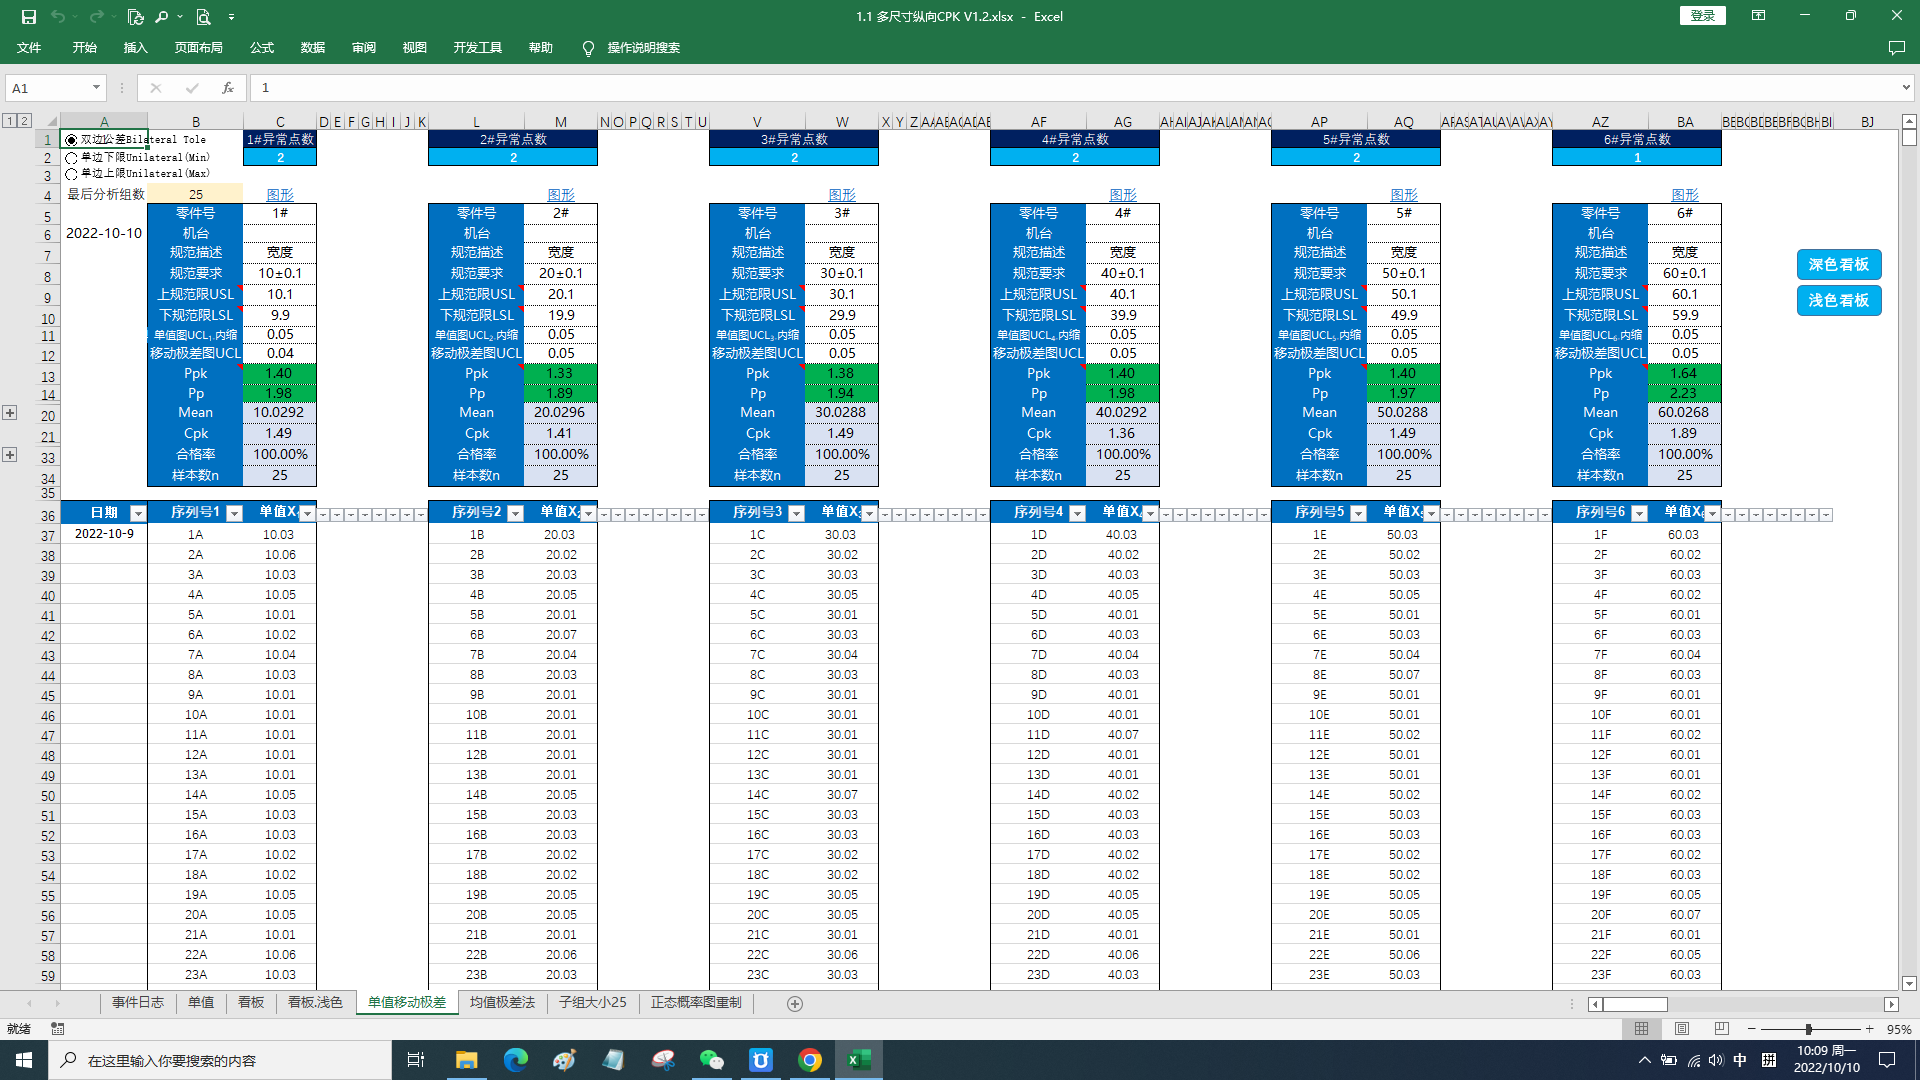Click the horizontal scrollbar right arrow
The width and height of the screenshot is (1920, 1080).
pyautogui.click(x=1891, y=1004)
